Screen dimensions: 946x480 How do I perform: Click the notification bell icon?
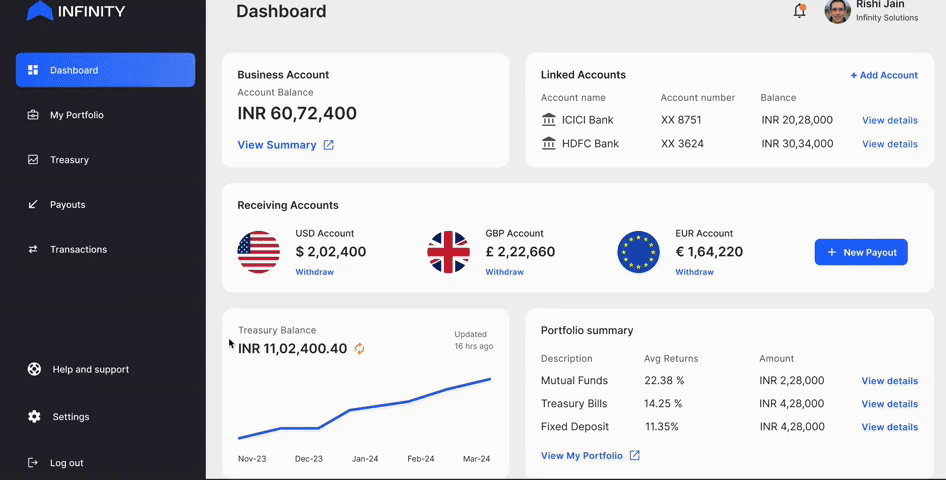click(x=799, y=11)
